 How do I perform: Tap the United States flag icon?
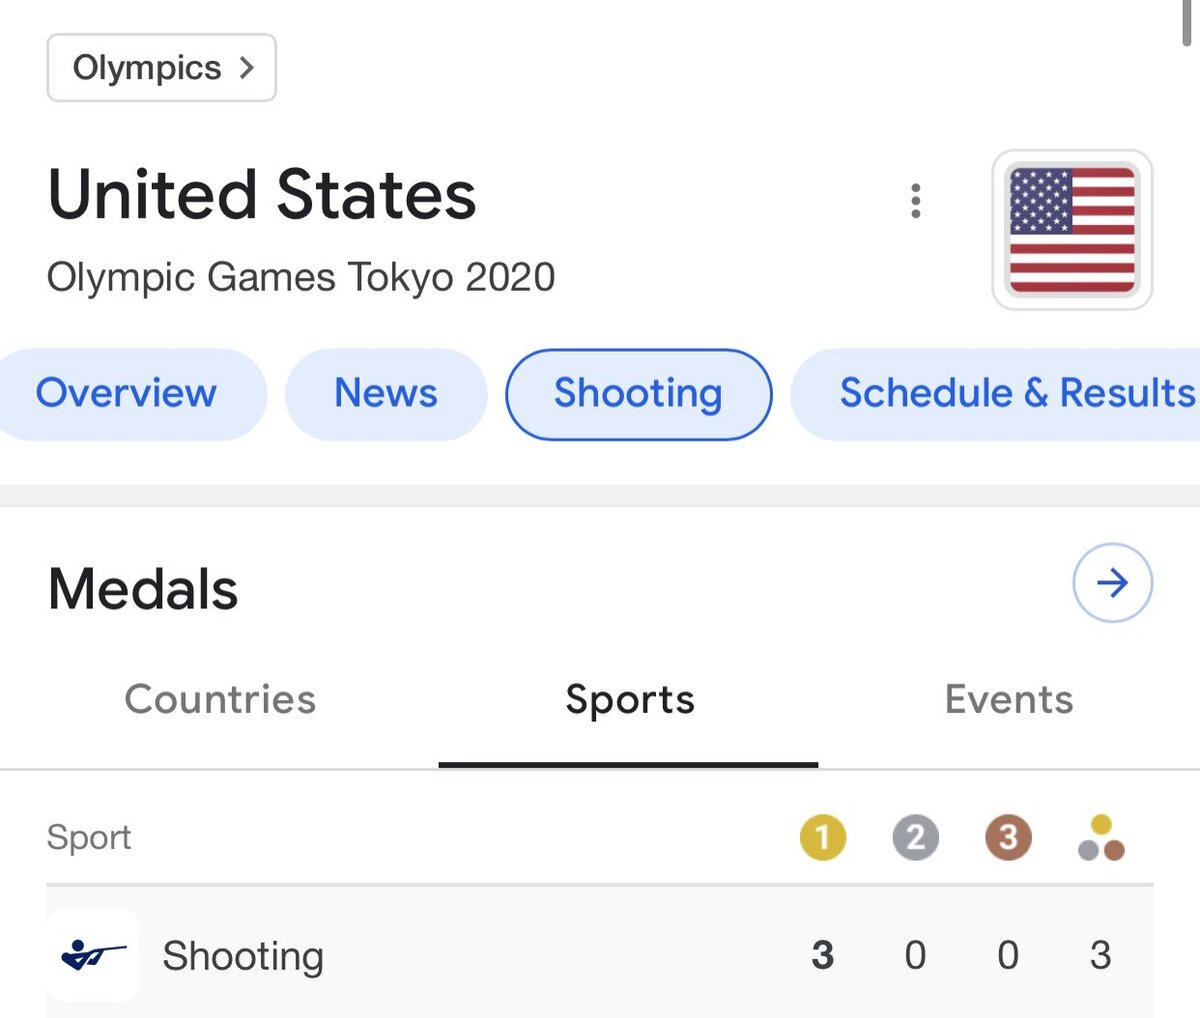point(1072,230)
